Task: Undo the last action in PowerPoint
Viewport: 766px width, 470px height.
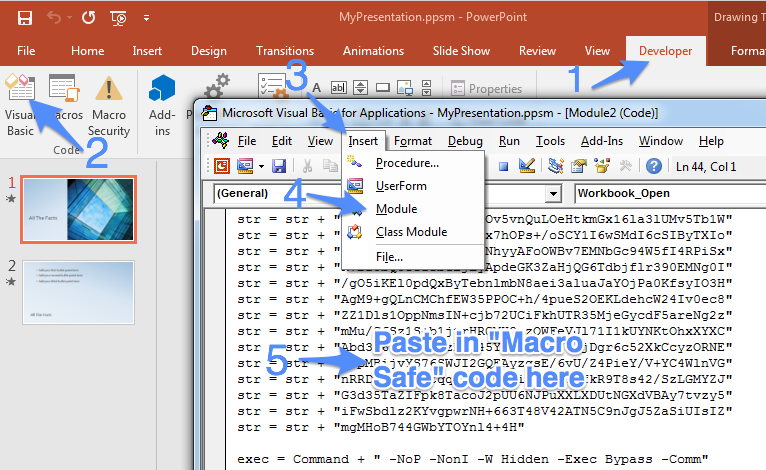Action: 54,18
